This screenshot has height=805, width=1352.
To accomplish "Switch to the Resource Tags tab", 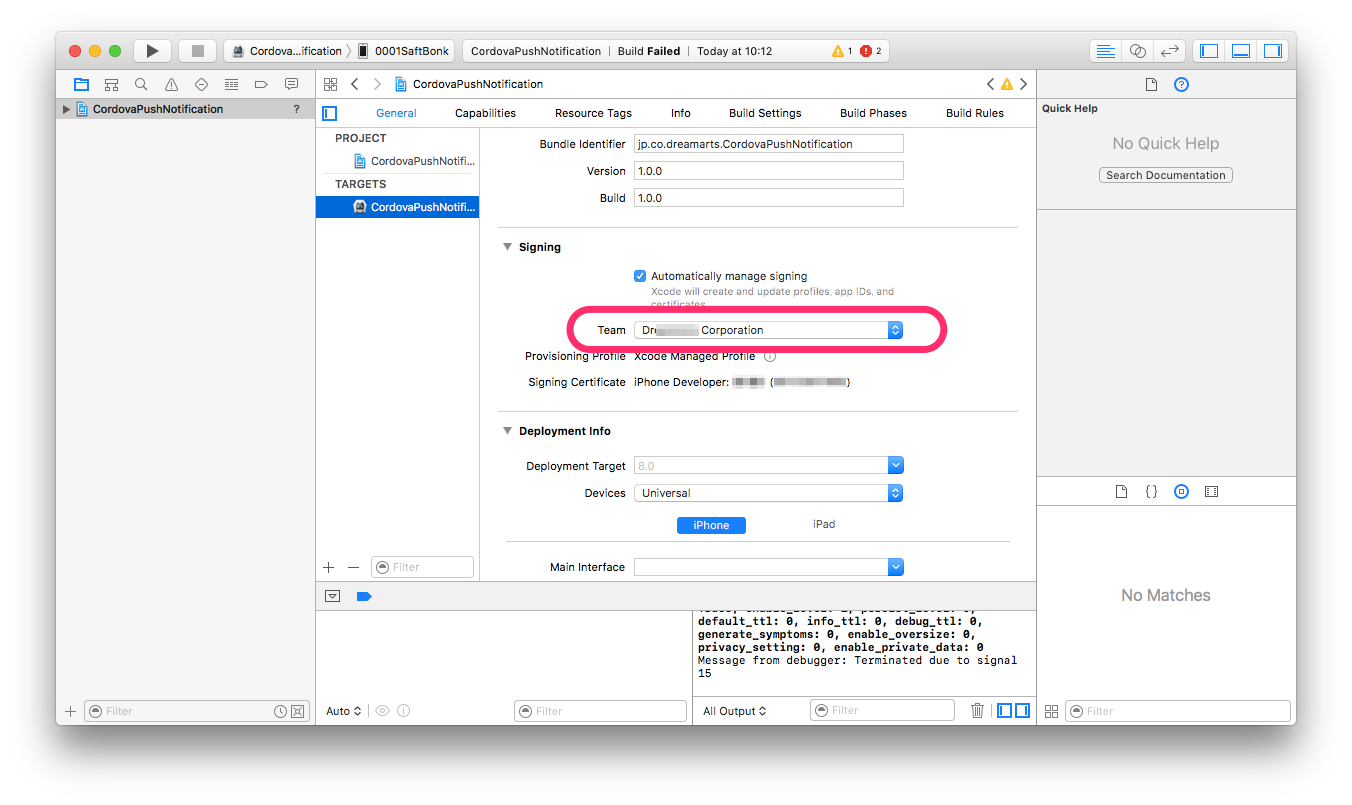I will click(x=593, y=113).
